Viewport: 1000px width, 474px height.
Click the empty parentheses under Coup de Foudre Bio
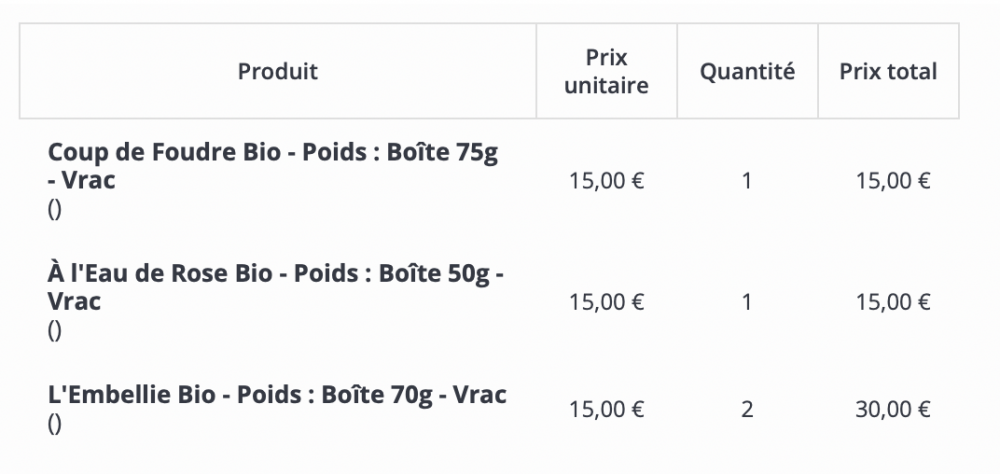(x=55, y=212)
